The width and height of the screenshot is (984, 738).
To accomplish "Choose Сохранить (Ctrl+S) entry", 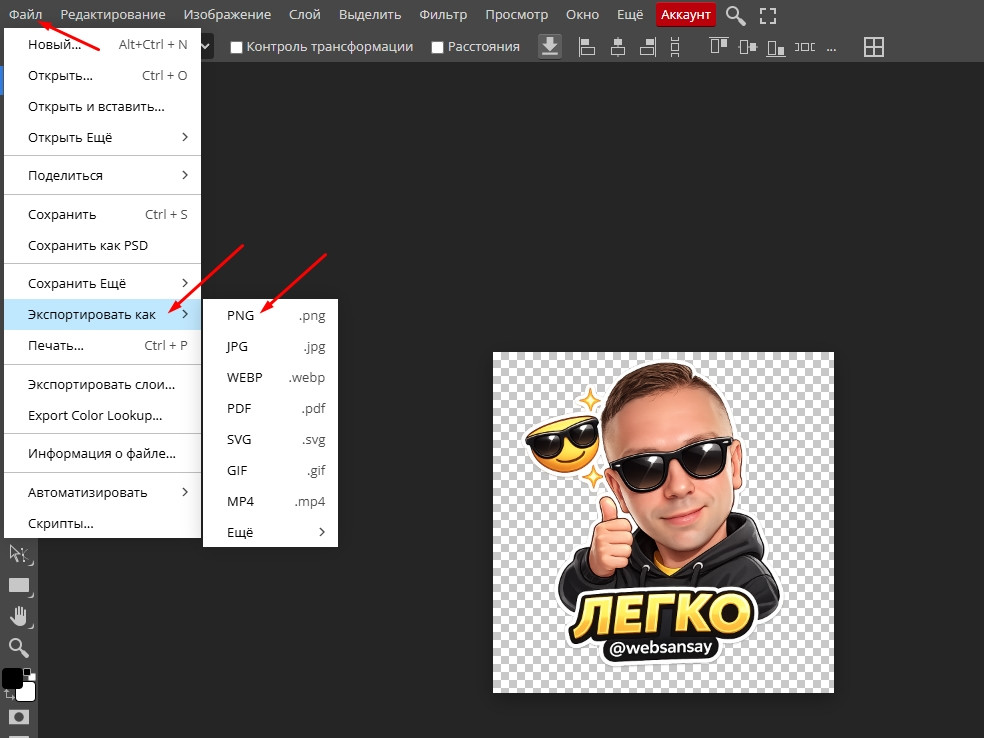I will tap(102, 214).
